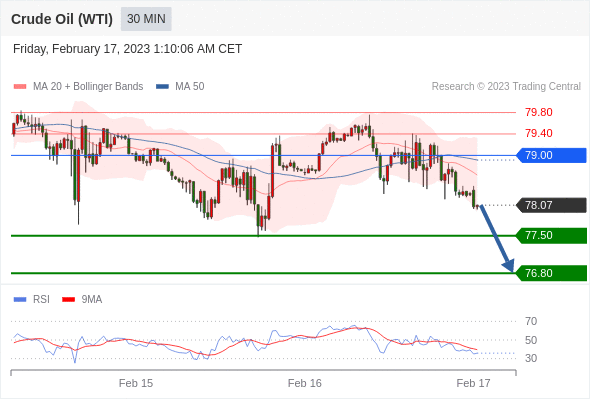
Task: Click the 30 MIN timeframe badge
Action: [146, 19]
